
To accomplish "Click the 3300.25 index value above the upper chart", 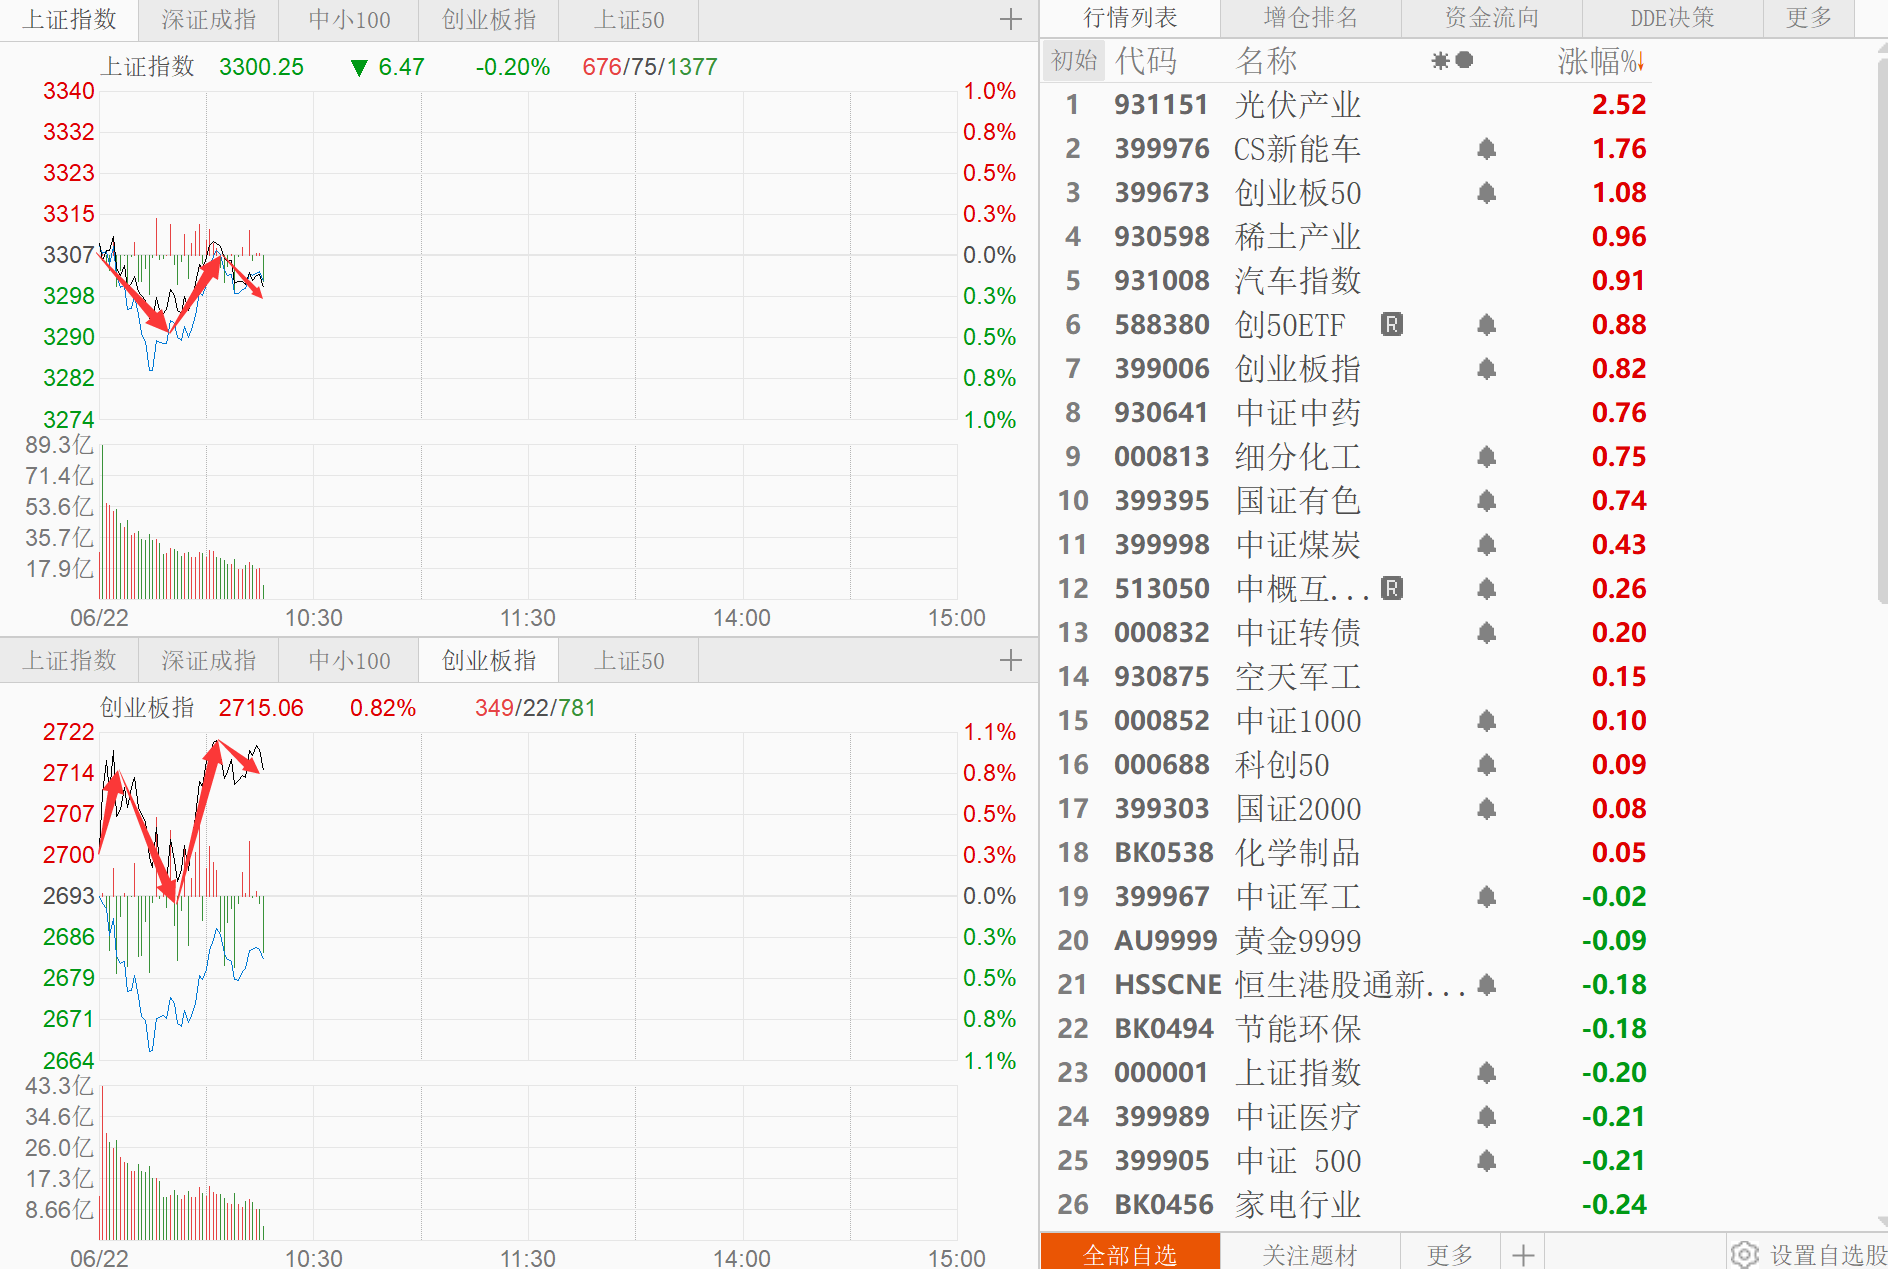I will pyautogui.click(x=261, y=67).
